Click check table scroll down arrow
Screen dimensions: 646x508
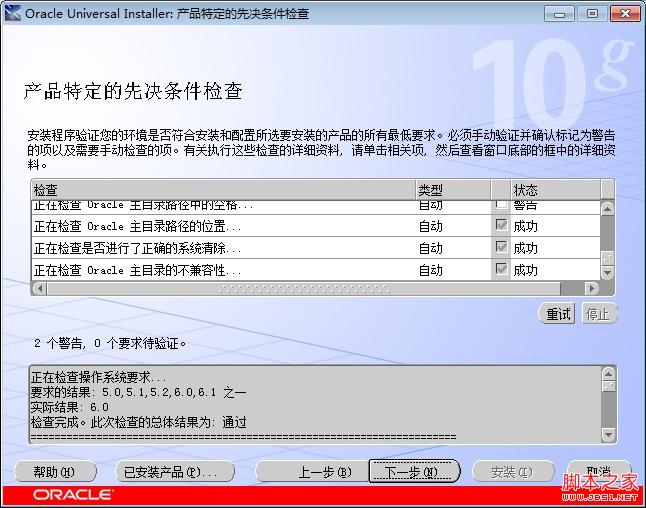tap(607, 272)
